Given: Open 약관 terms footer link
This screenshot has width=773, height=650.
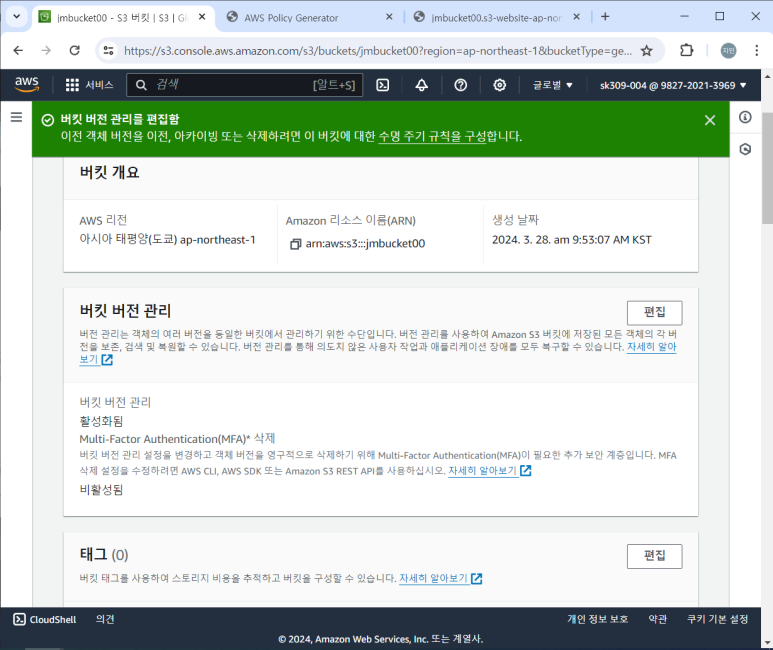Looking at the screenshot, I should coord(658,619).
